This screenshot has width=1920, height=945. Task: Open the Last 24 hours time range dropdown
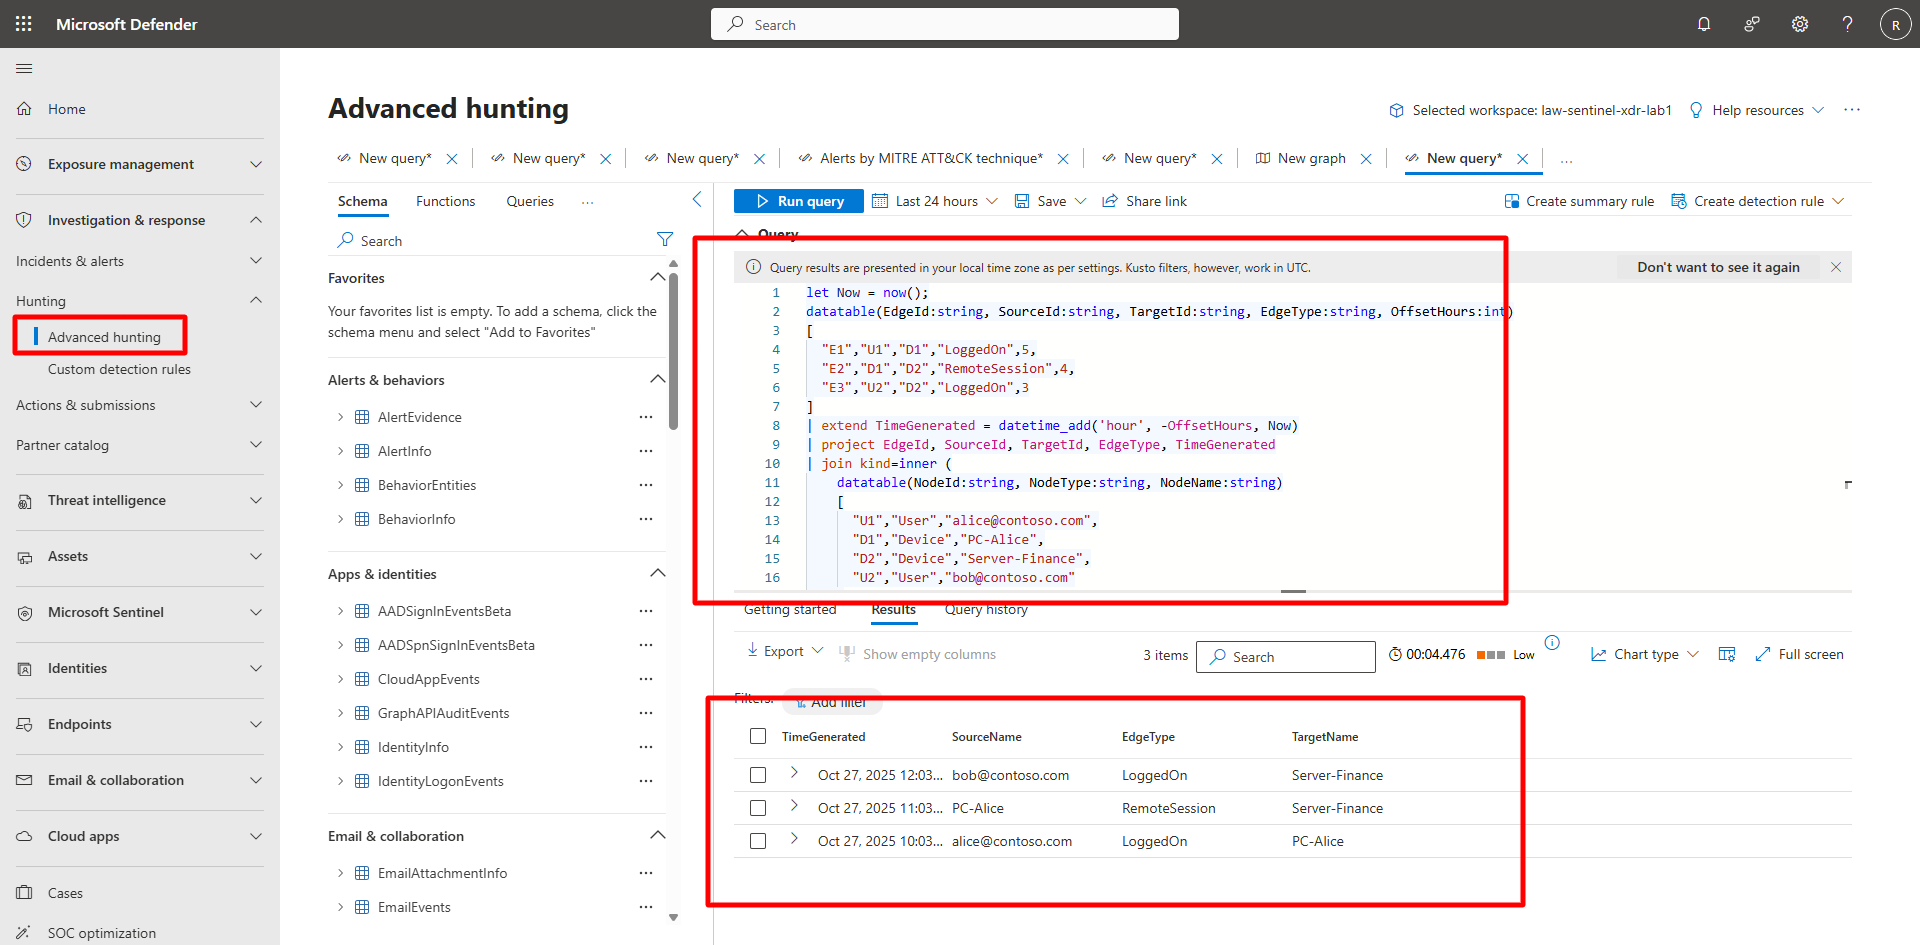coord(935,201)
